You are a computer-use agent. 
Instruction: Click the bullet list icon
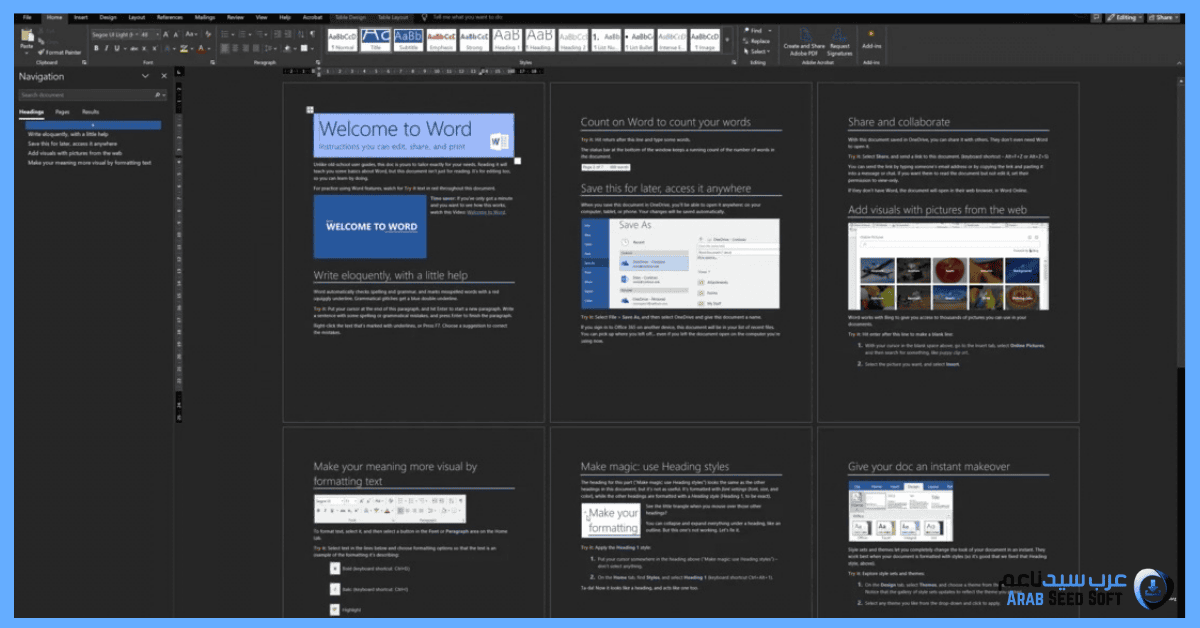[225, 34]
